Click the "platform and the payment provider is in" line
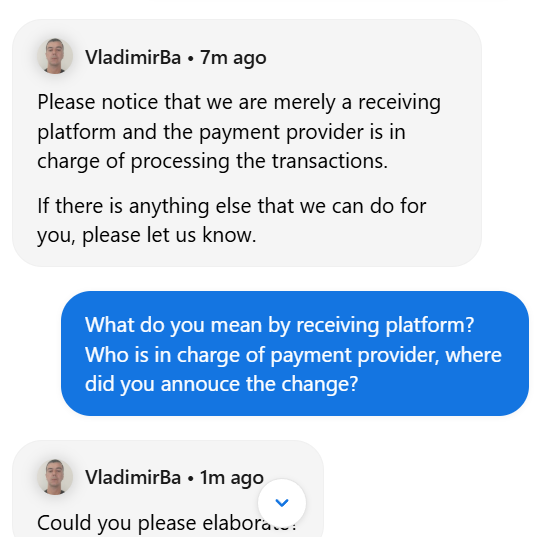 (221, 132)
